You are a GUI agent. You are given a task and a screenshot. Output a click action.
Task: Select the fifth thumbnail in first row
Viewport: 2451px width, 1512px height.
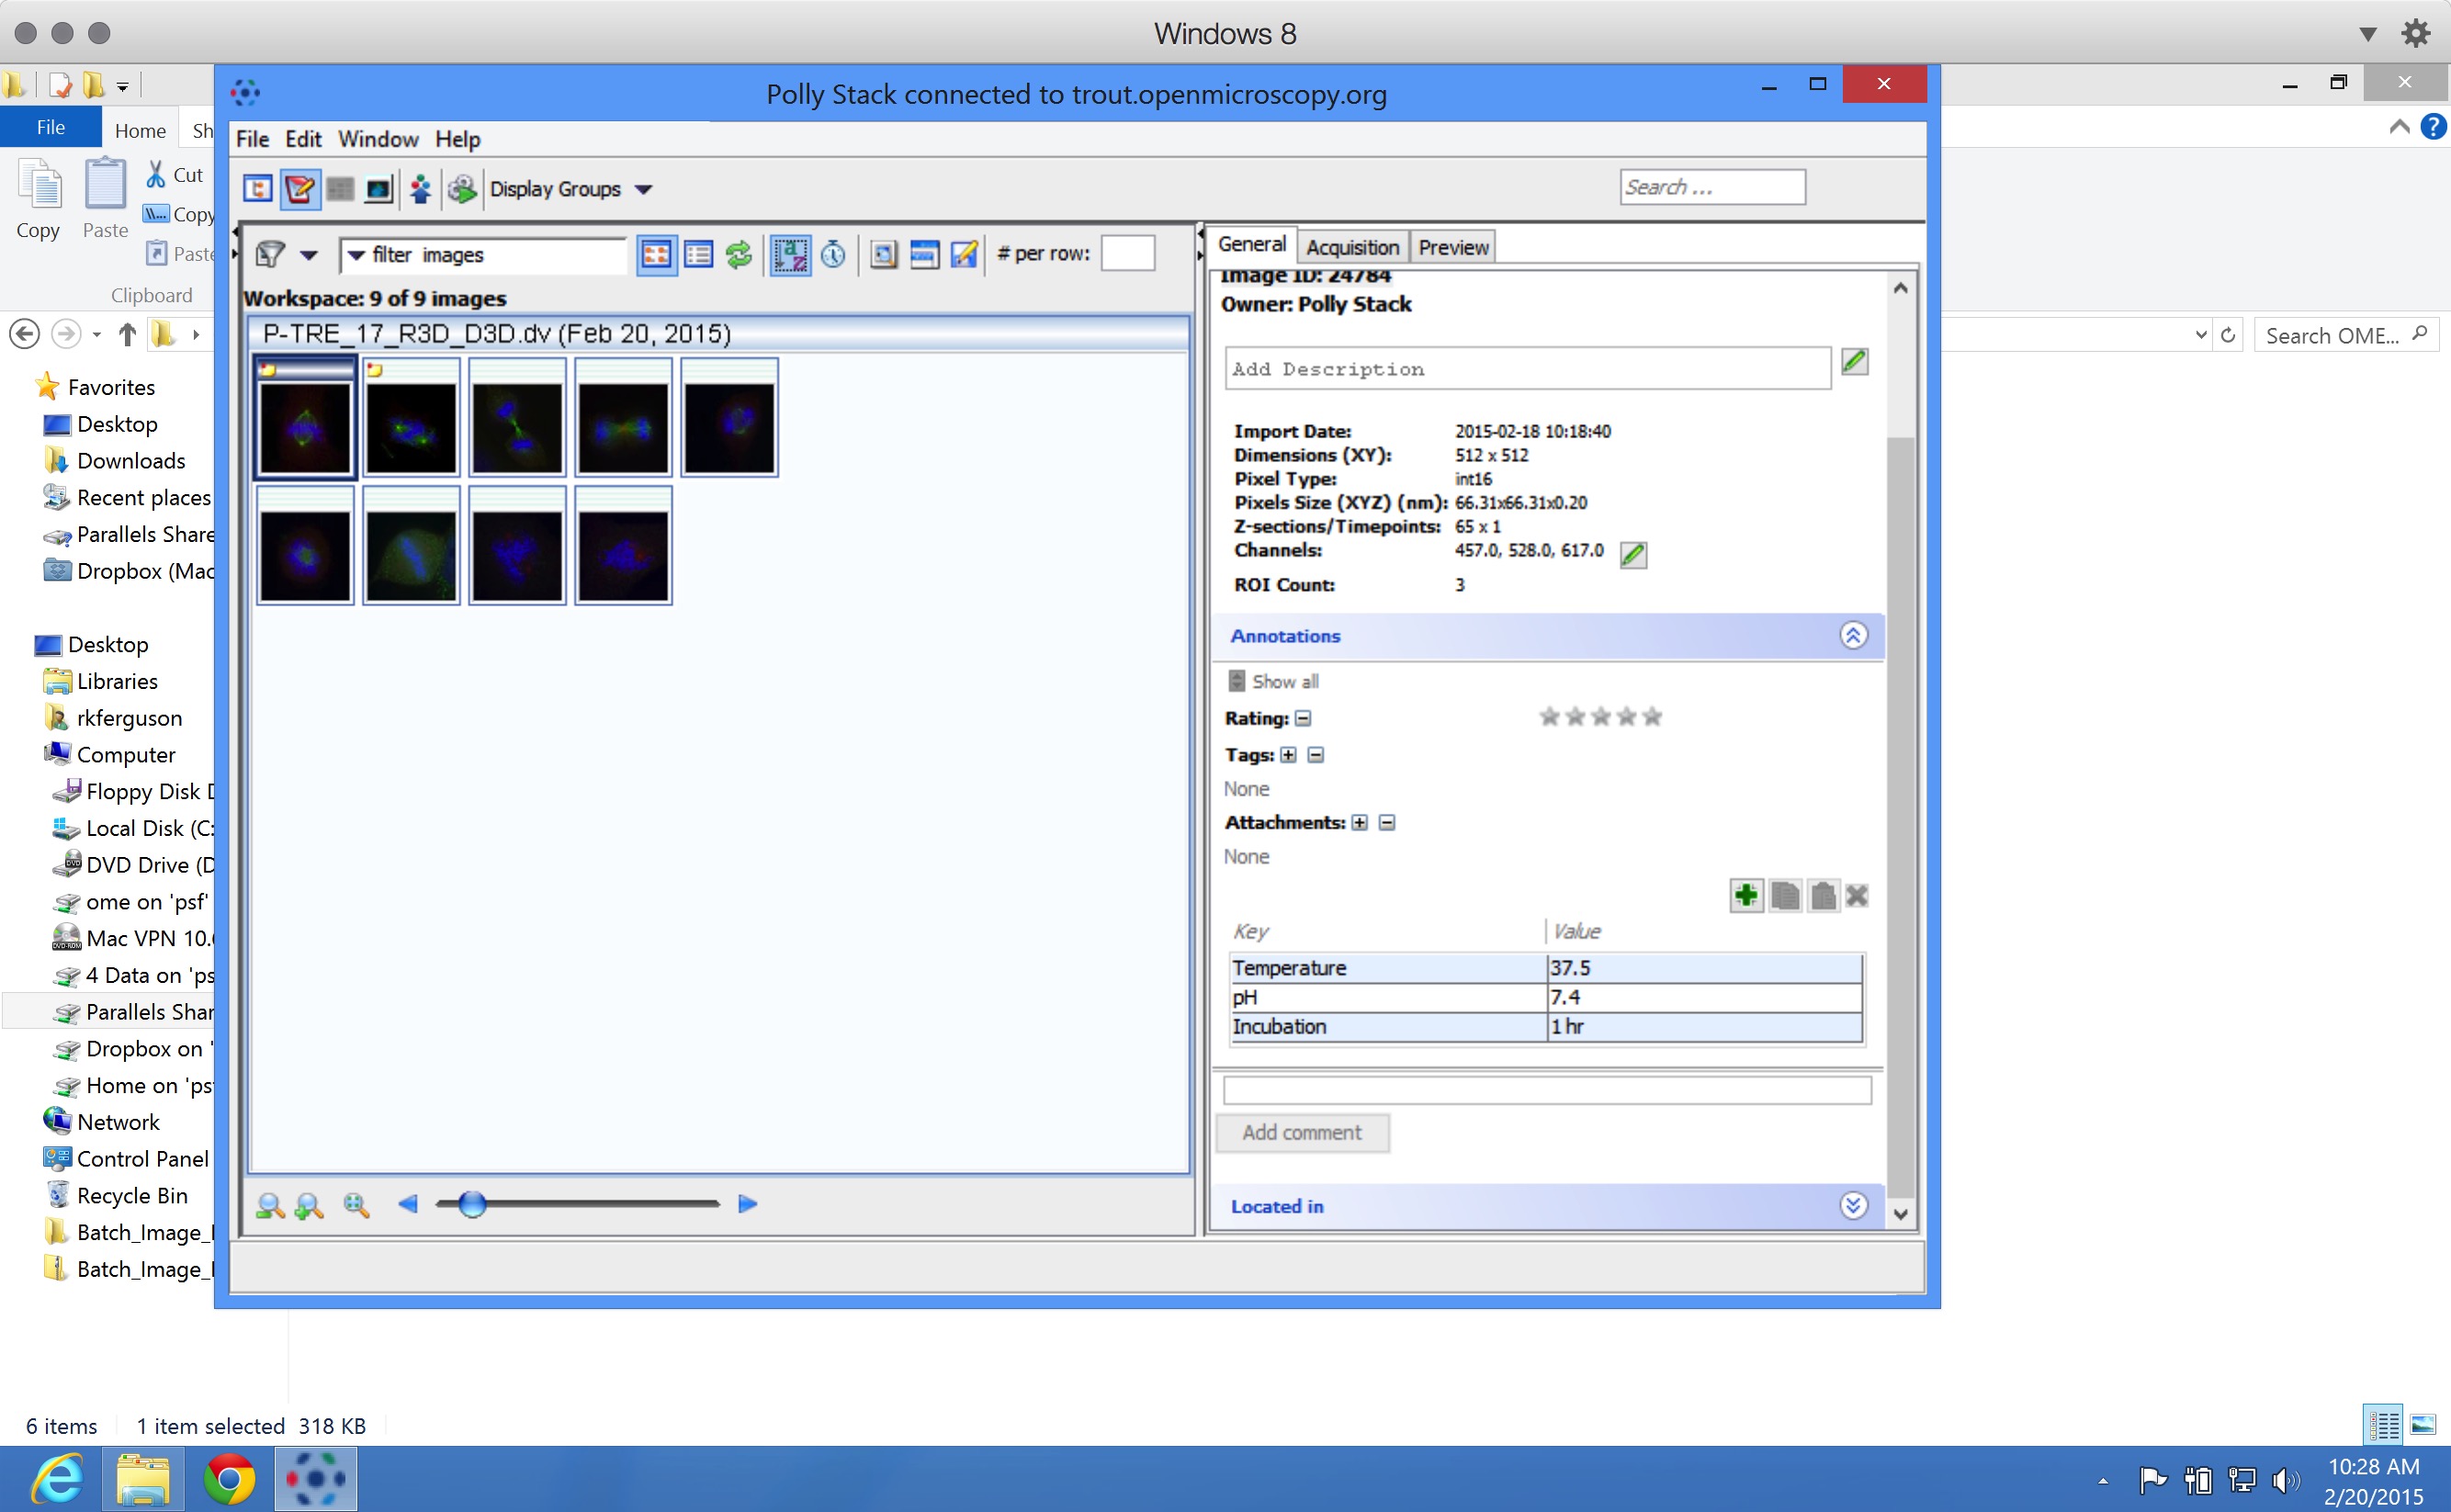(x=730, y=418)
